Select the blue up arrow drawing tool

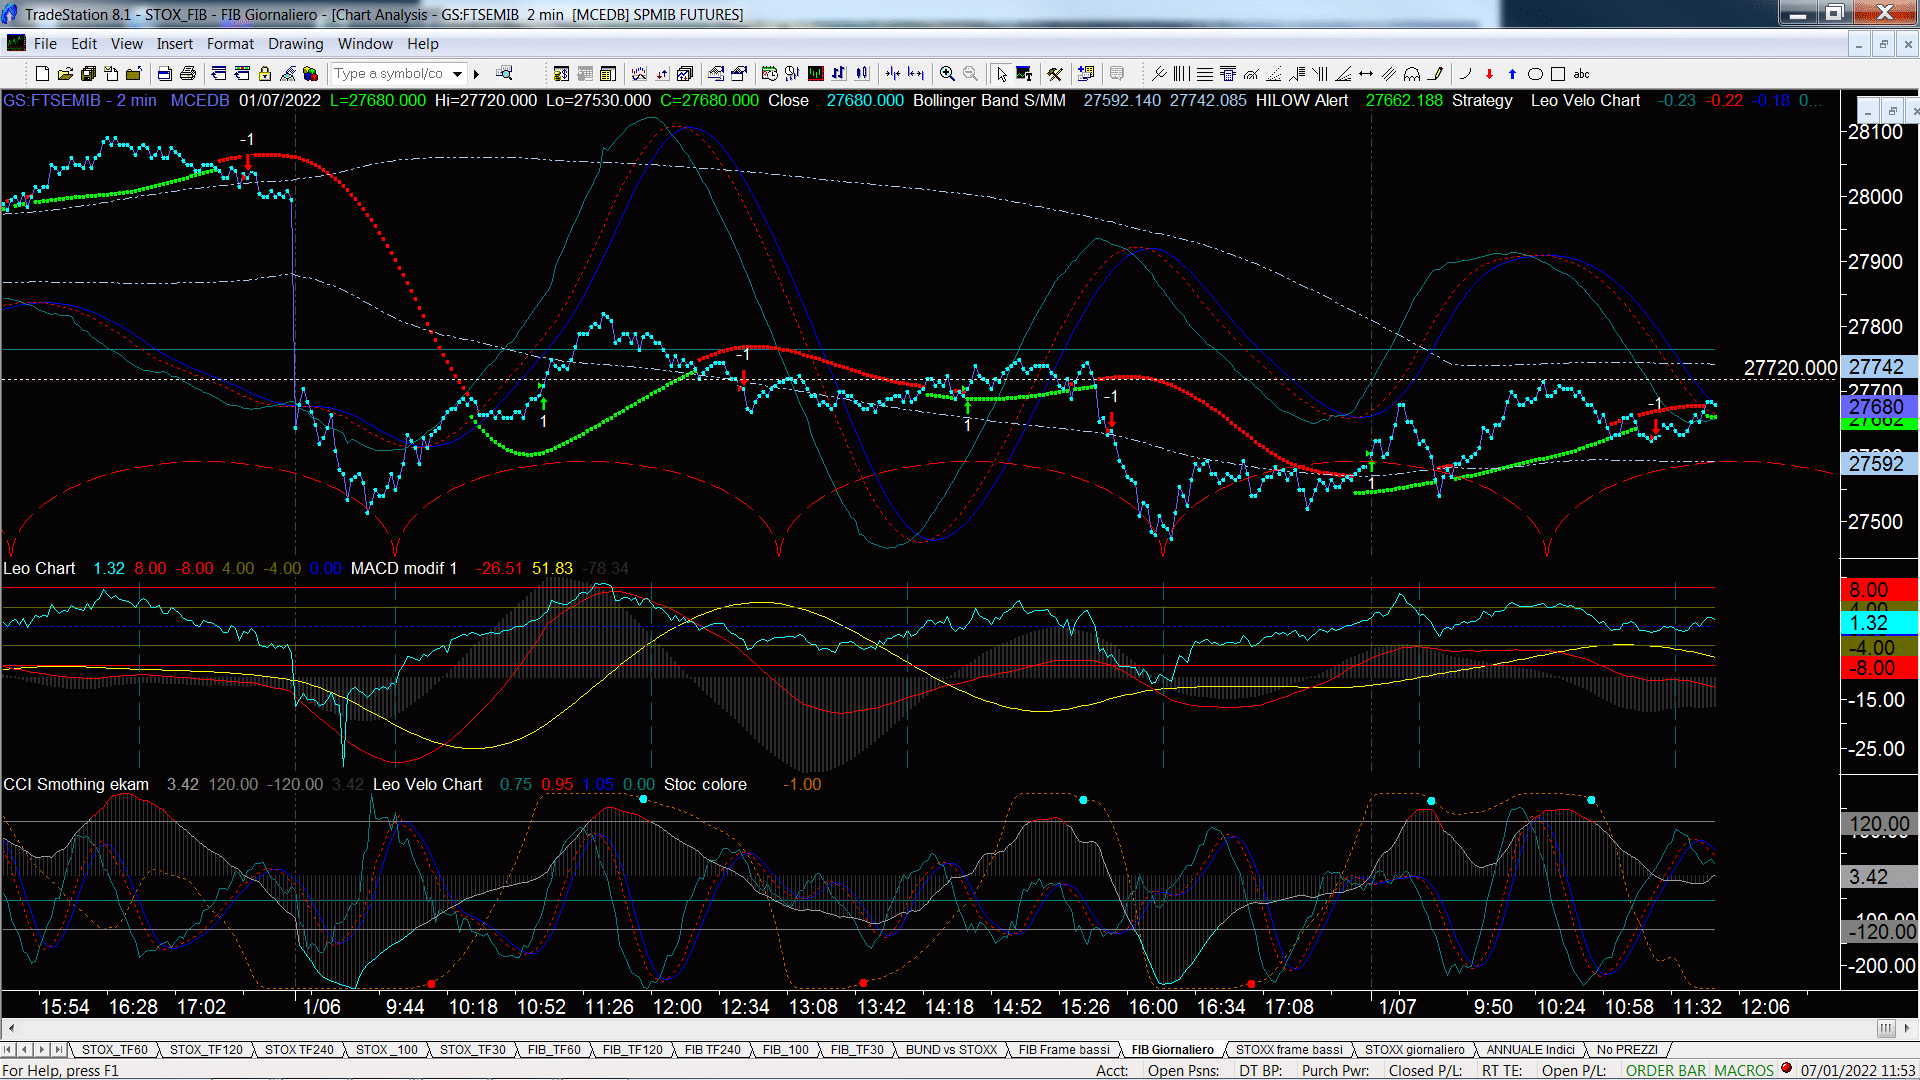[1512, 73]
